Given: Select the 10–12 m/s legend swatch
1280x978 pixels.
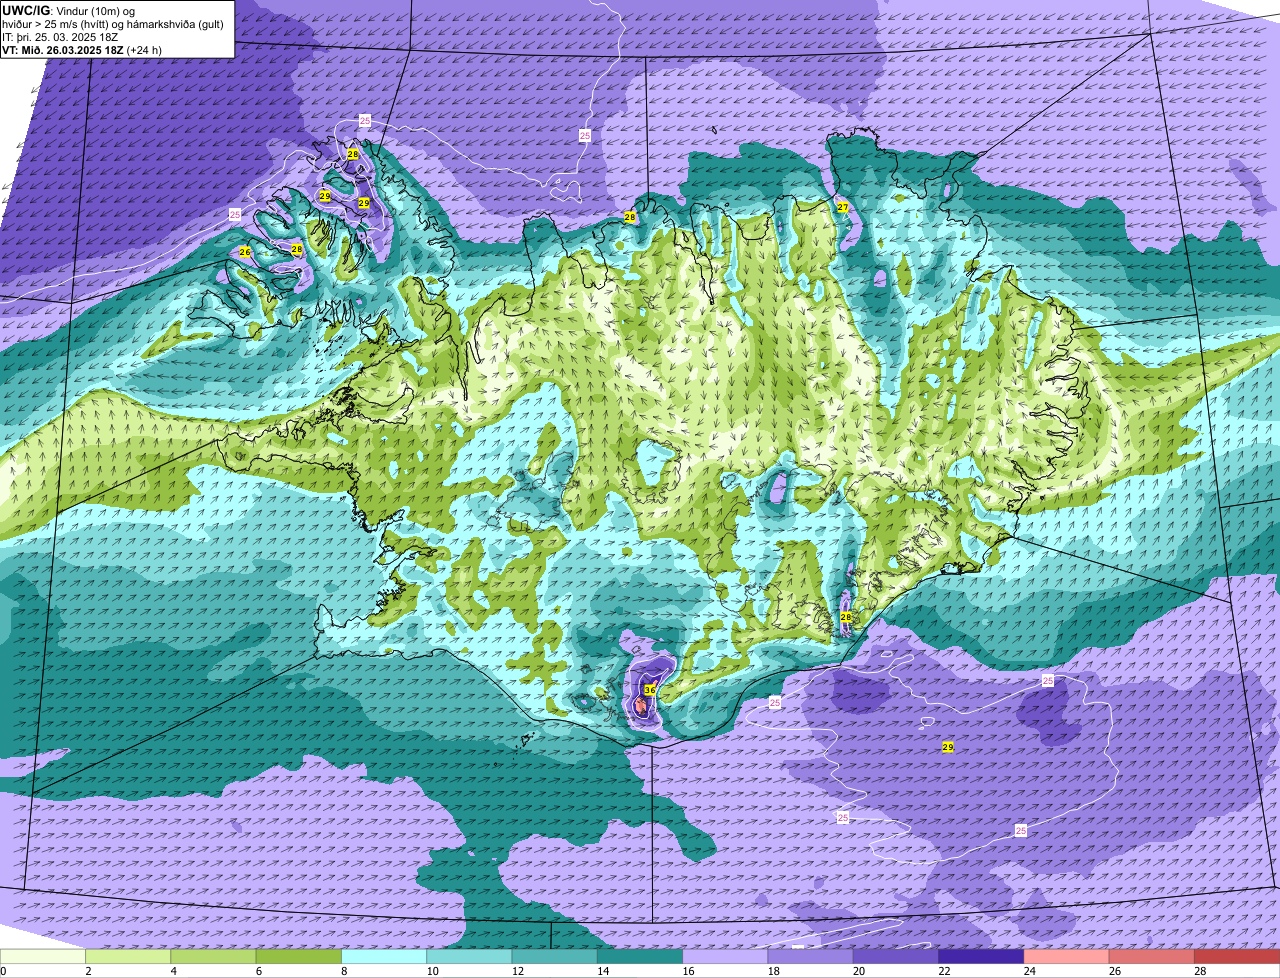Looking at the screenshot, I should click(469, 956).
